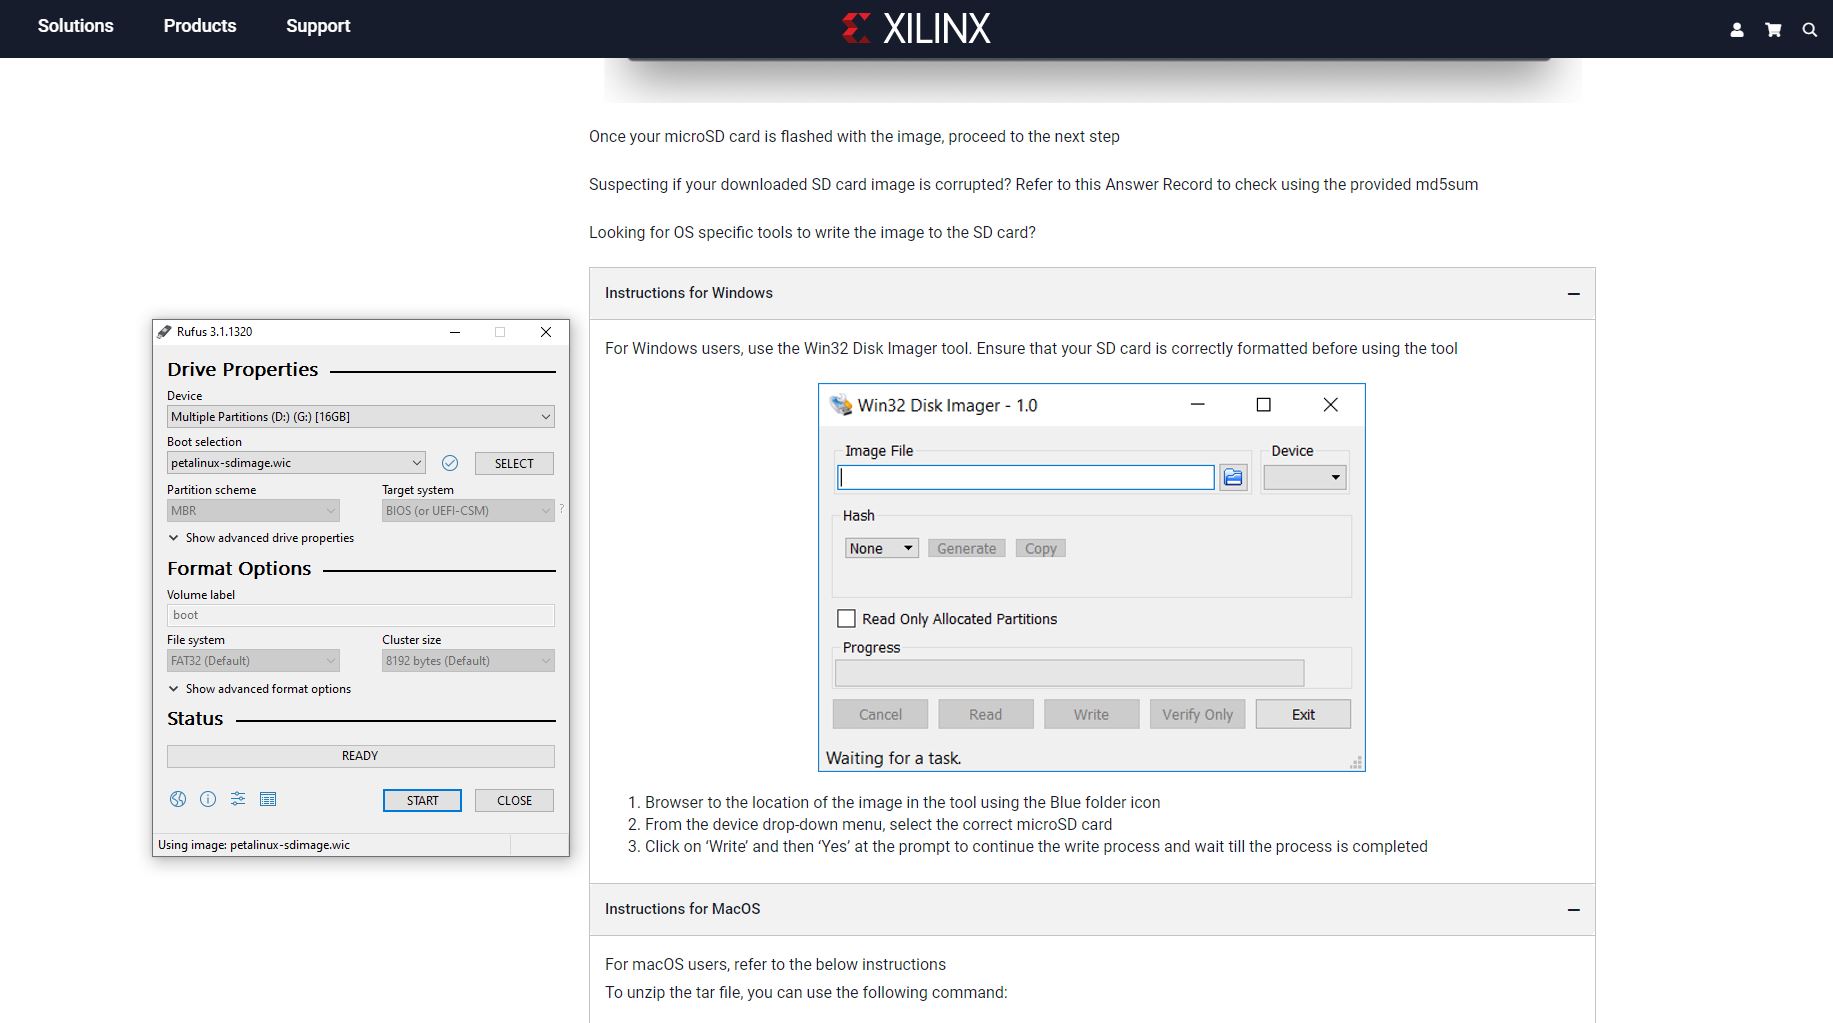
Task: Open Win32 Disk Imager Device dropdown
Action: (x=1305, y=478)
